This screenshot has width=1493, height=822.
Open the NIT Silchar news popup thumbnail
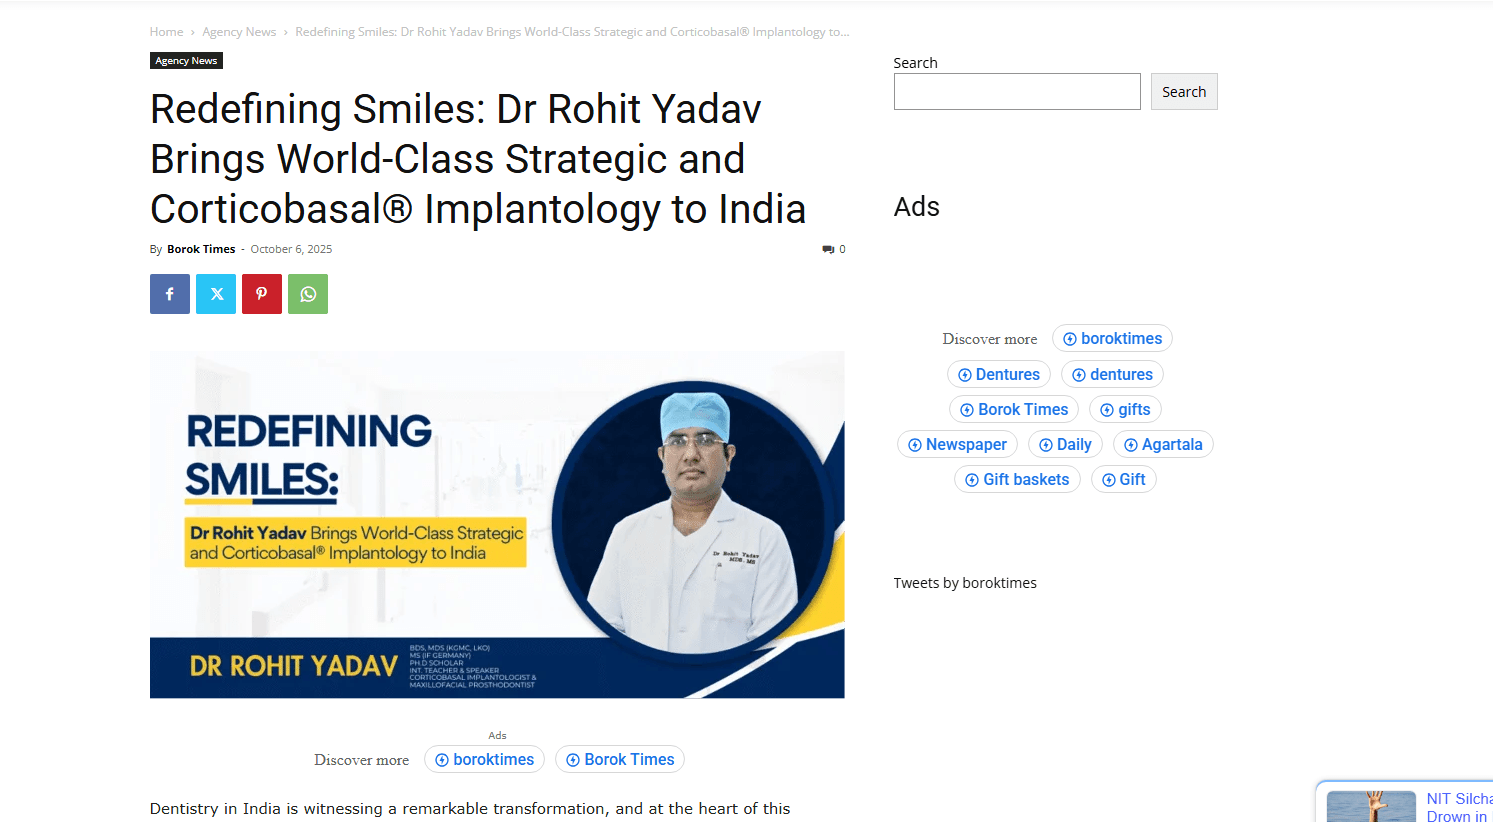1371,806
